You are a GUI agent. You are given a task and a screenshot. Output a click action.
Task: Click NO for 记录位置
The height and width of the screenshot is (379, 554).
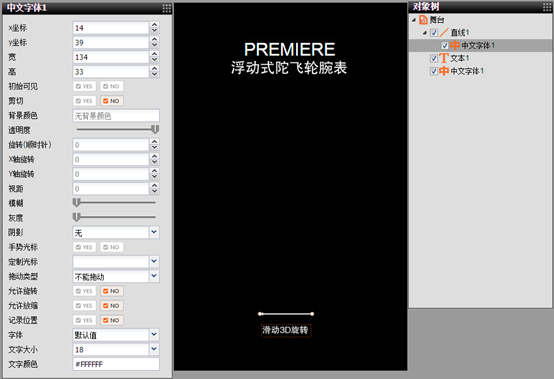pyautogui.click(x=112, y=320)
